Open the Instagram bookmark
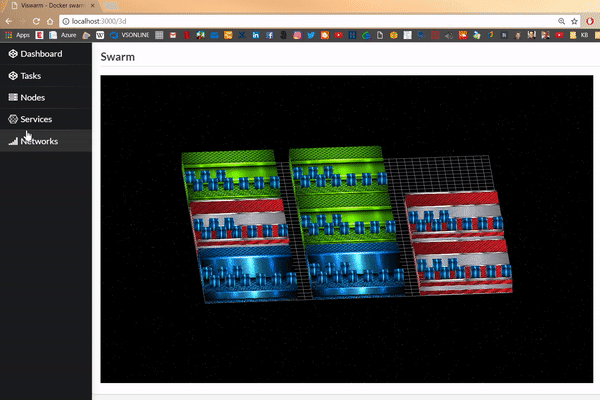This screenshot has height=400, width=600. tap(297, 35)
